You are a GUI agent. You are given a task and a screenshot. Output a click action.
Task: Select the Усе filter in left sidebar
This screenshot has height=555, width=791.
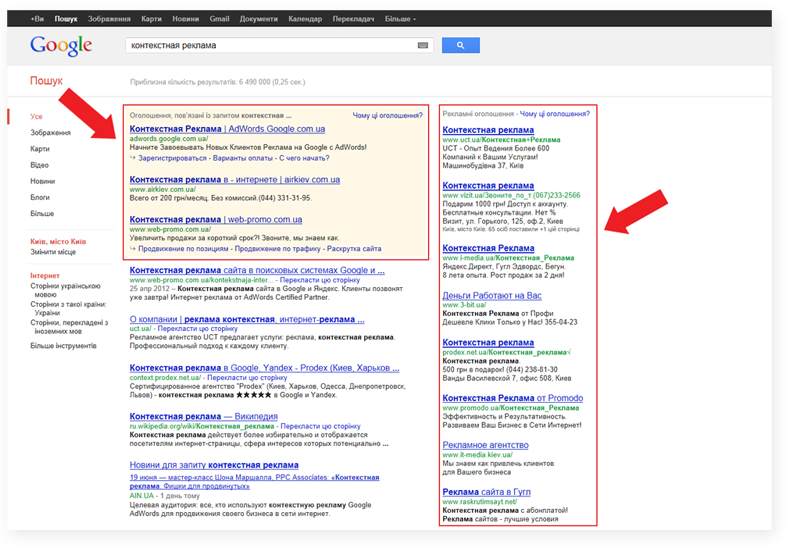tap(36, 117)
